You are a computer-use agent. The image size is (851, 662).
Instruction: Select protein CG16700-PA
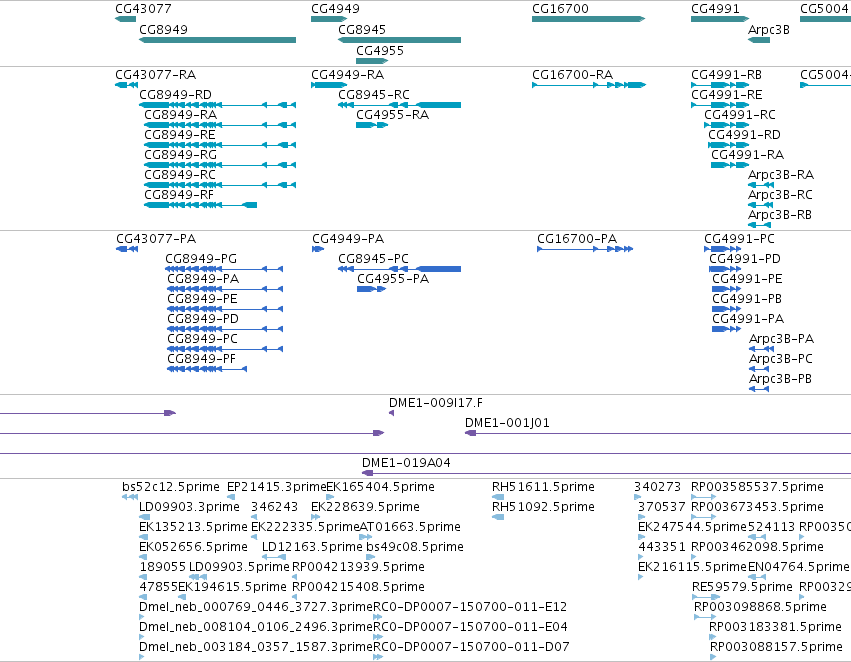[577, 239]
